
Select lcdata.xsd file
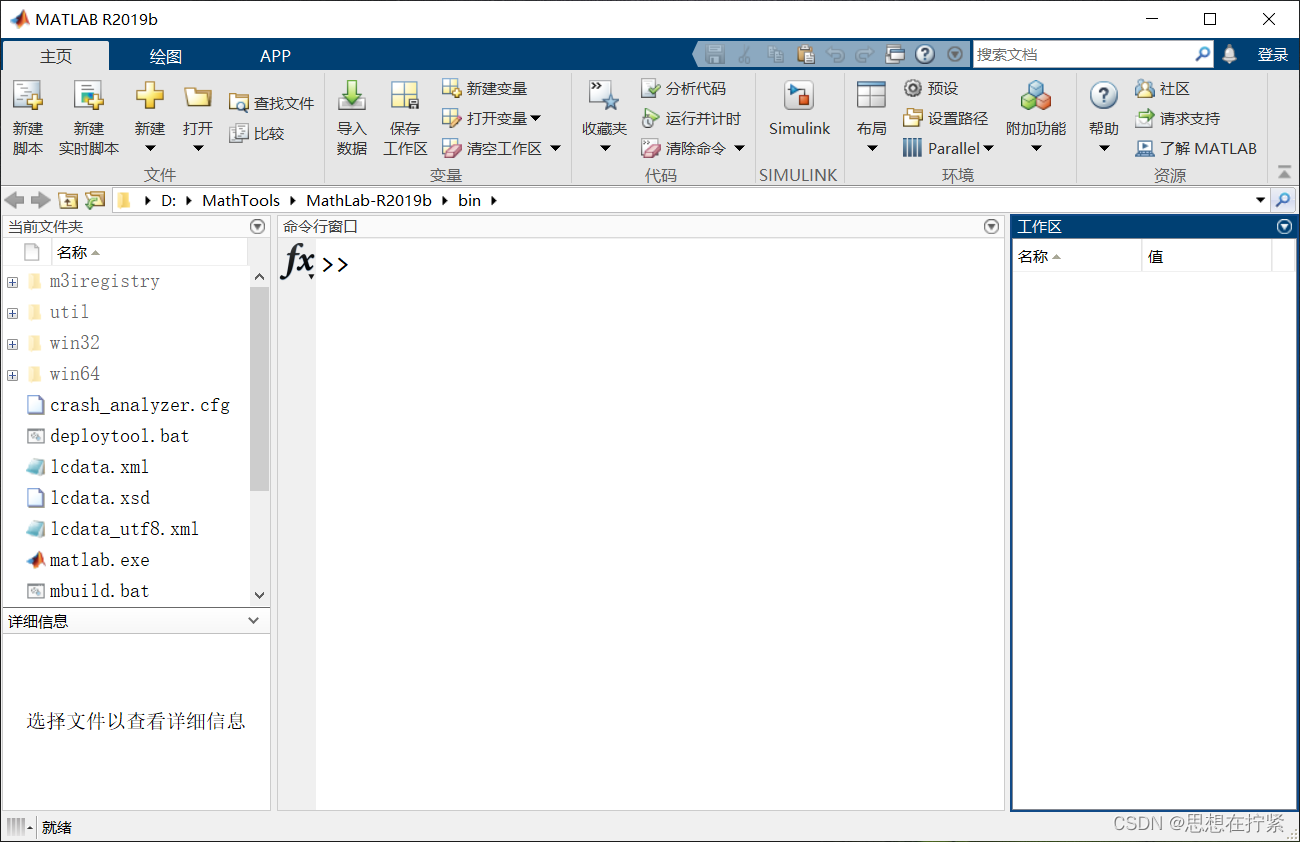[100, 498]
